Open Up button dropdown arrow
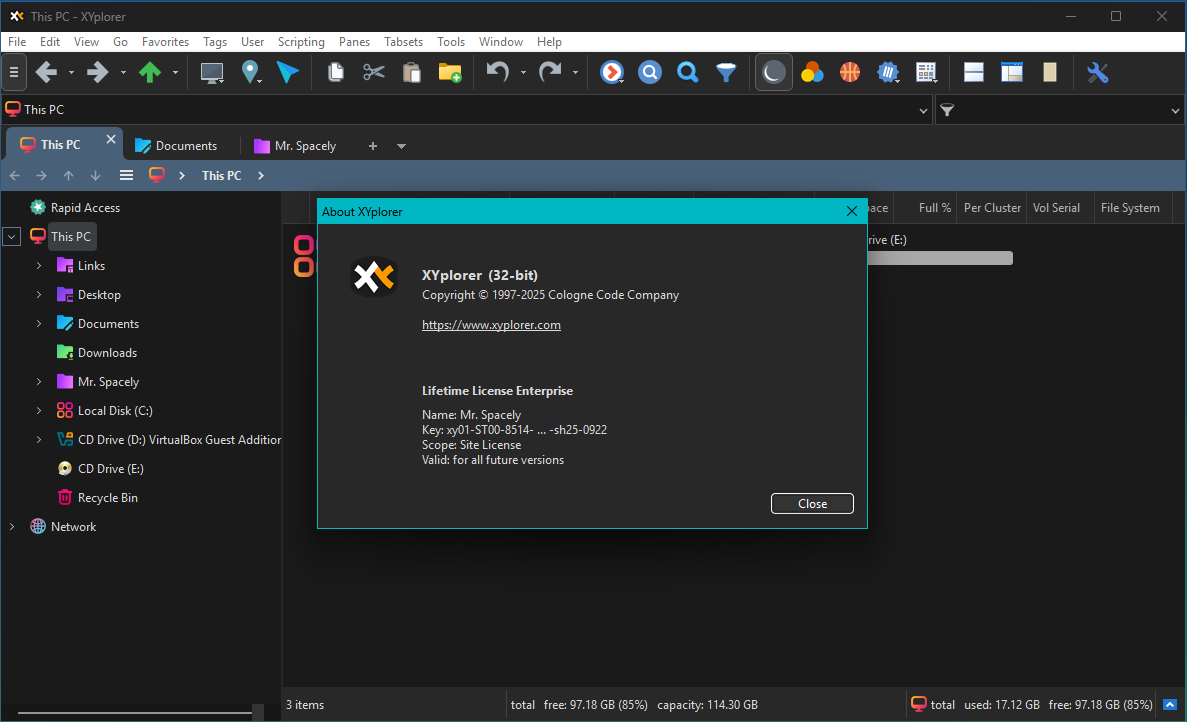1187x722 pixels. pyautogui.click(x=175, y=73)
